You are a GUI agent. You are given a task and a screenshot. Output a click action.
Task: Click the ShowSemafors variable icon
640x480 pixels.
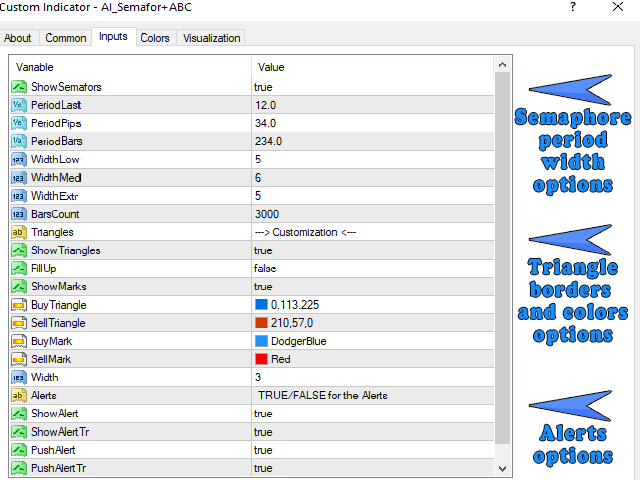point(19,87)
